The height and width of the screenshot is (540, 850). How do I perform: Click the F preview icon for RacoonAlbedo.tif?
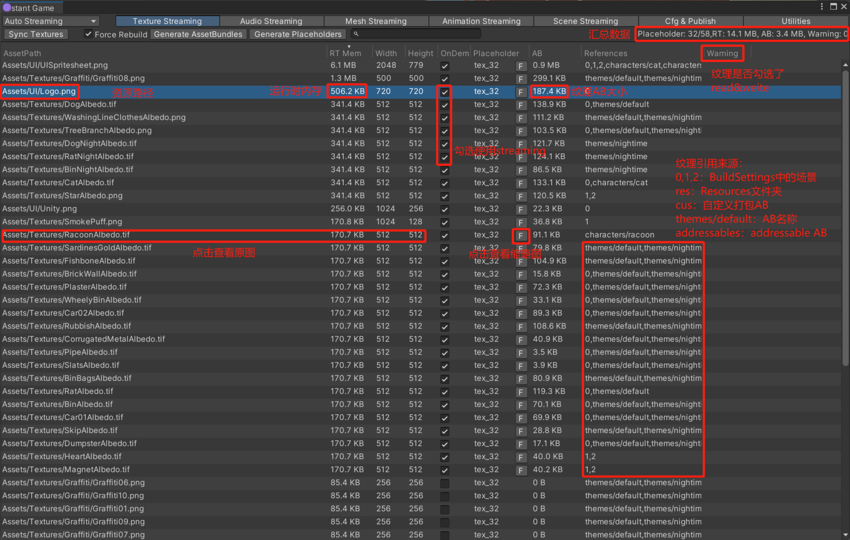[521, 235]
